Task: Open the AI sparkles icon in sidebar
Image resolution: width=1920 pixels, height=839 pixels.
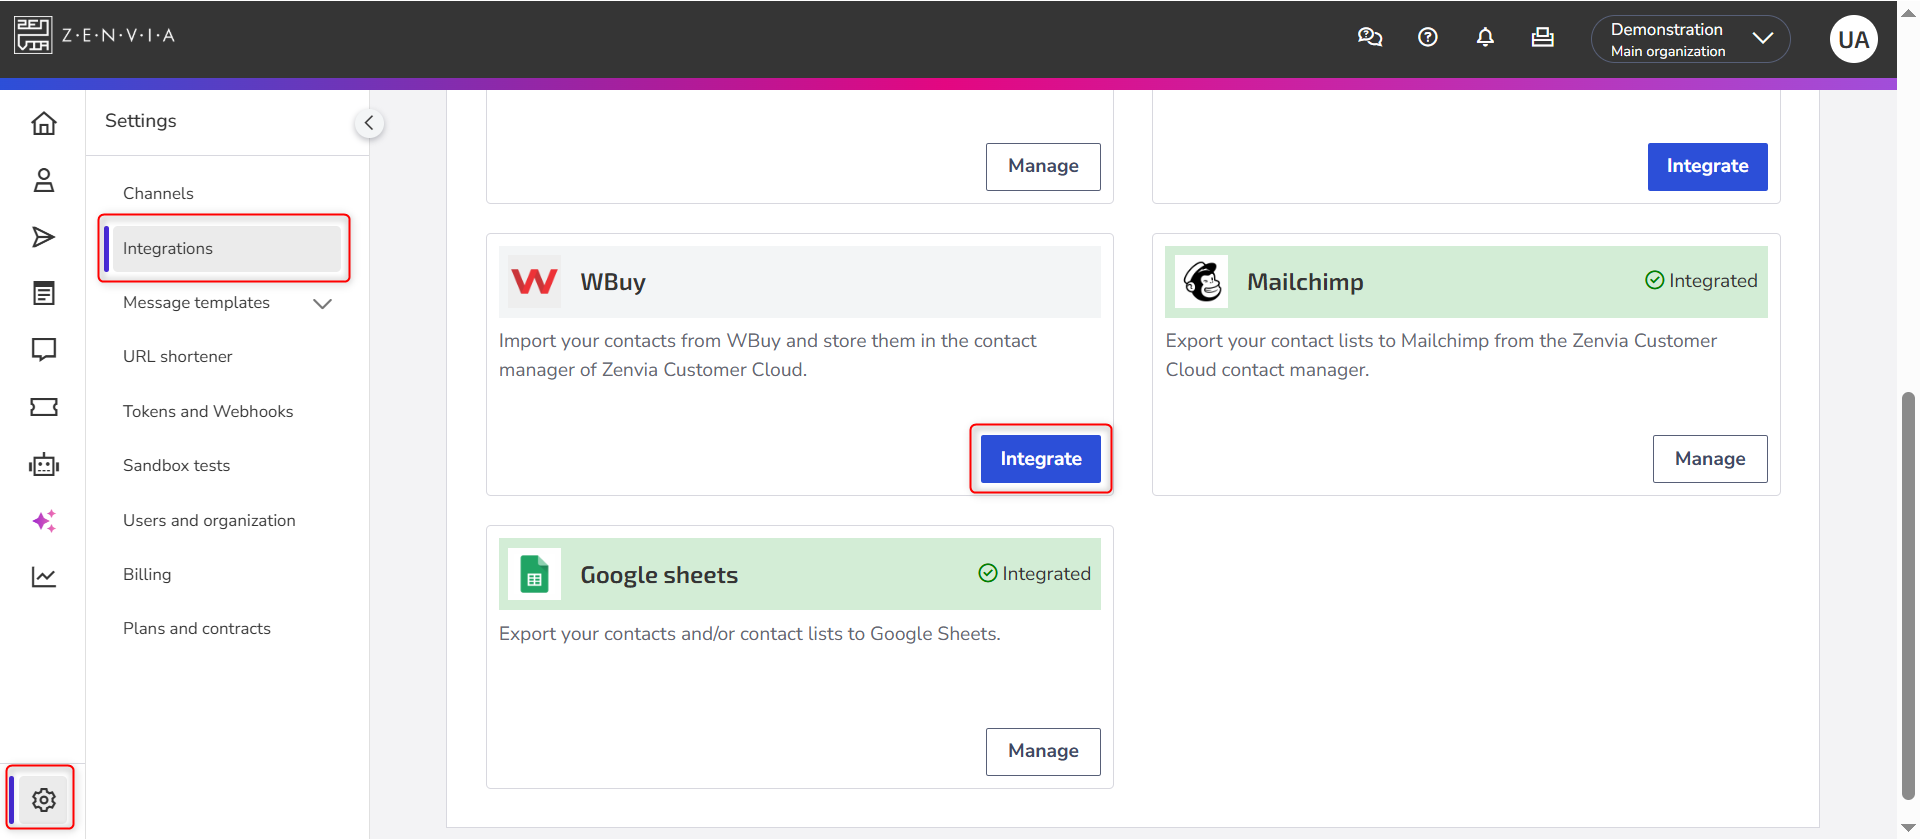Action: point(44,521)
